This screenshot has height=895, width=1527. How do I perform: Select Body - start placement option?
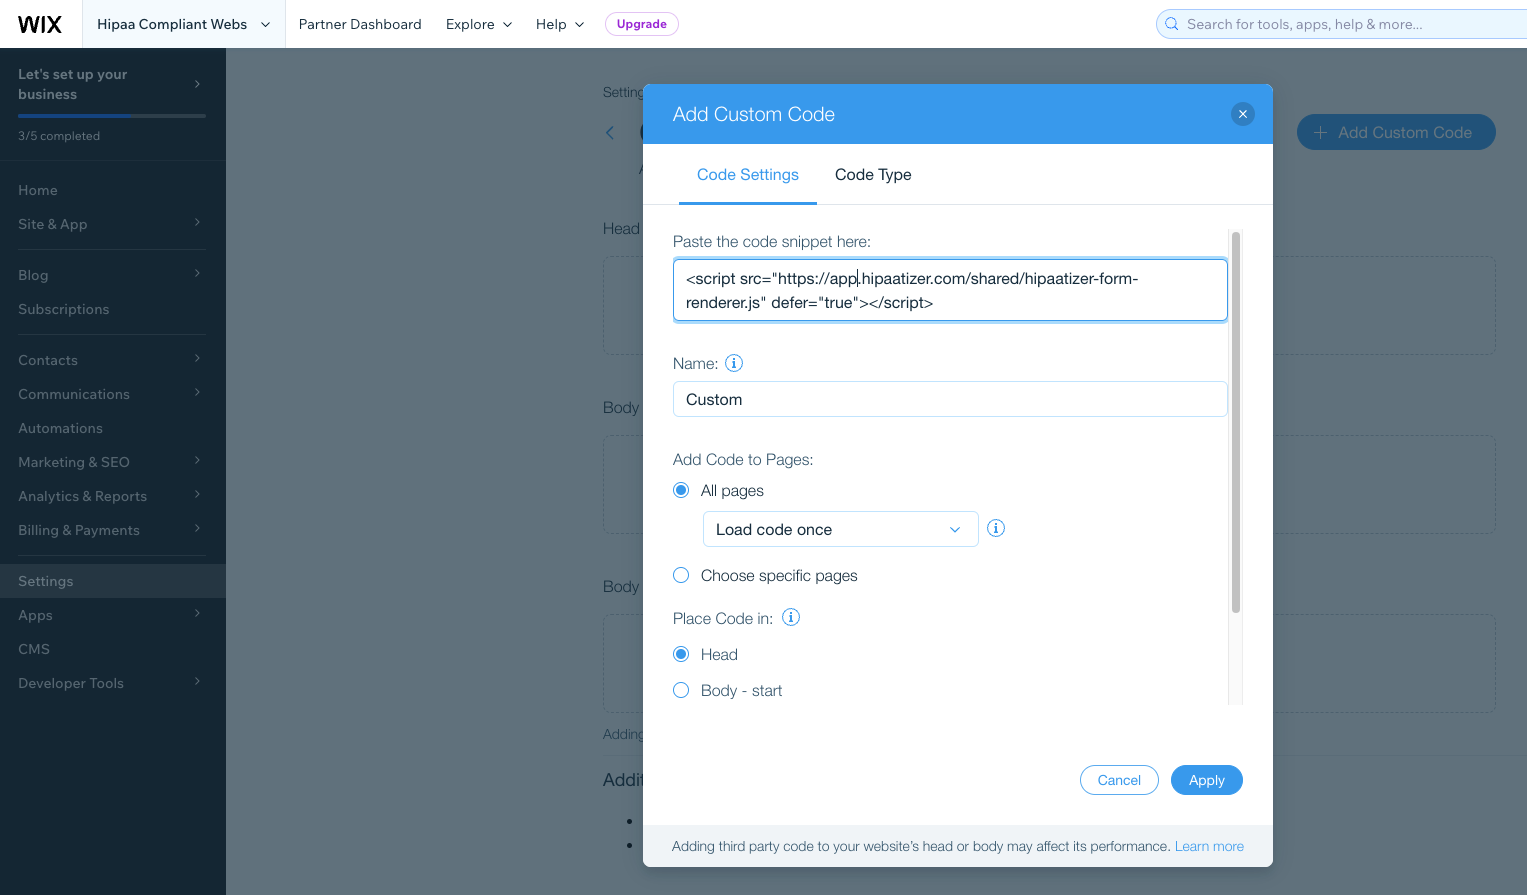coord(681,690)
